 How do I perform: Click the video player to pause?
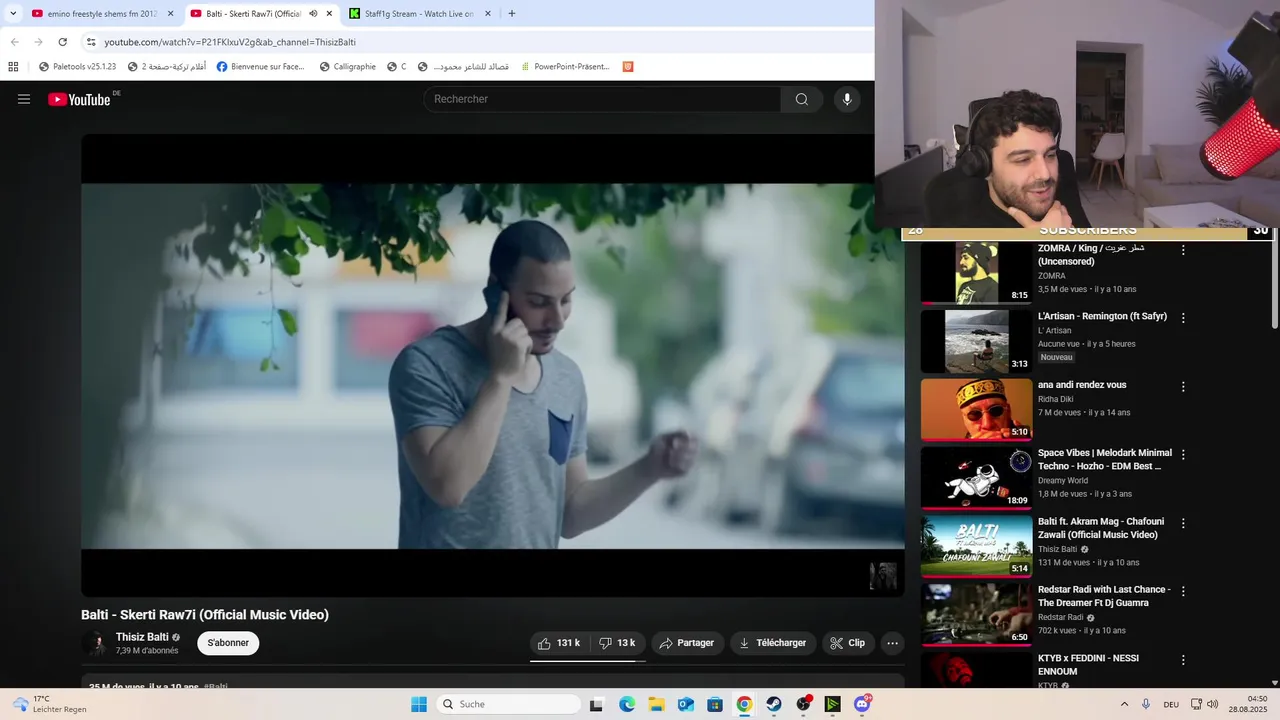click(x=493, y=365)
